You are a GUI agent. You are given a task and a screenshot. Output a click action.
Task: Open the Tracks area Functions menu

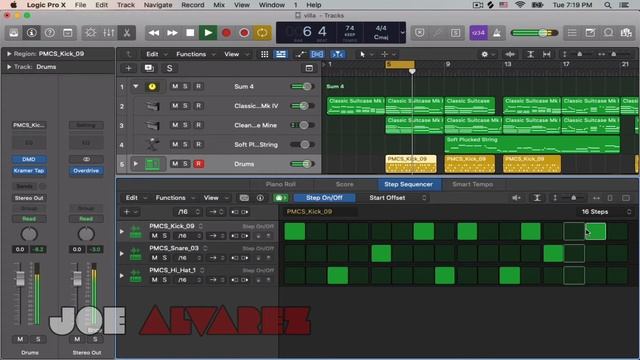coord(194,54)
